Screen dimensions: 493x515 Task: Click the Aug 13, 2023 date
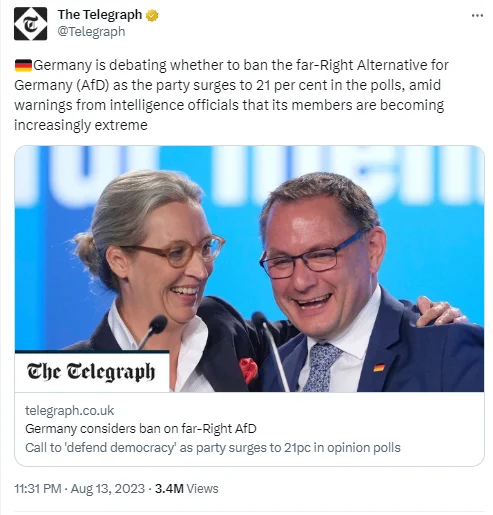[108, 489]
